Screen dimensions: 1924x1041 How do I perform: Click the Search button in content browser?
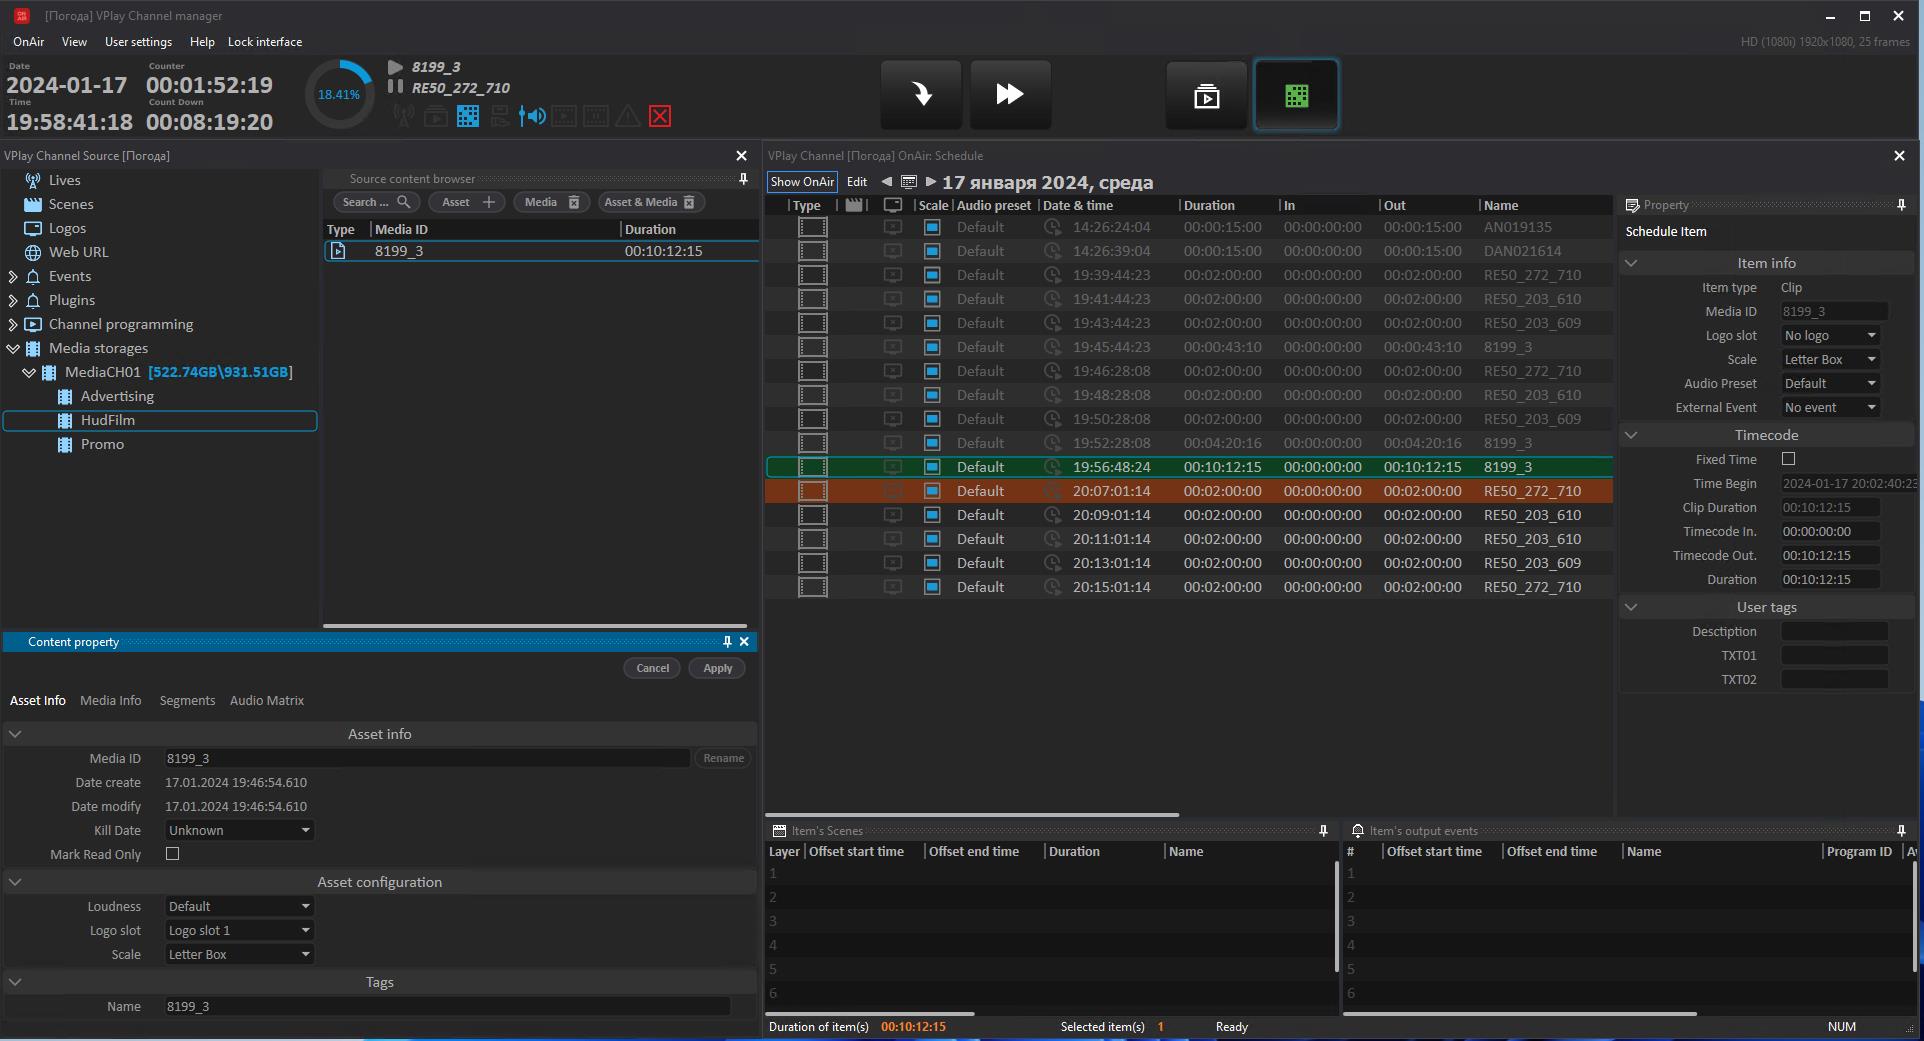pos(376,202)
